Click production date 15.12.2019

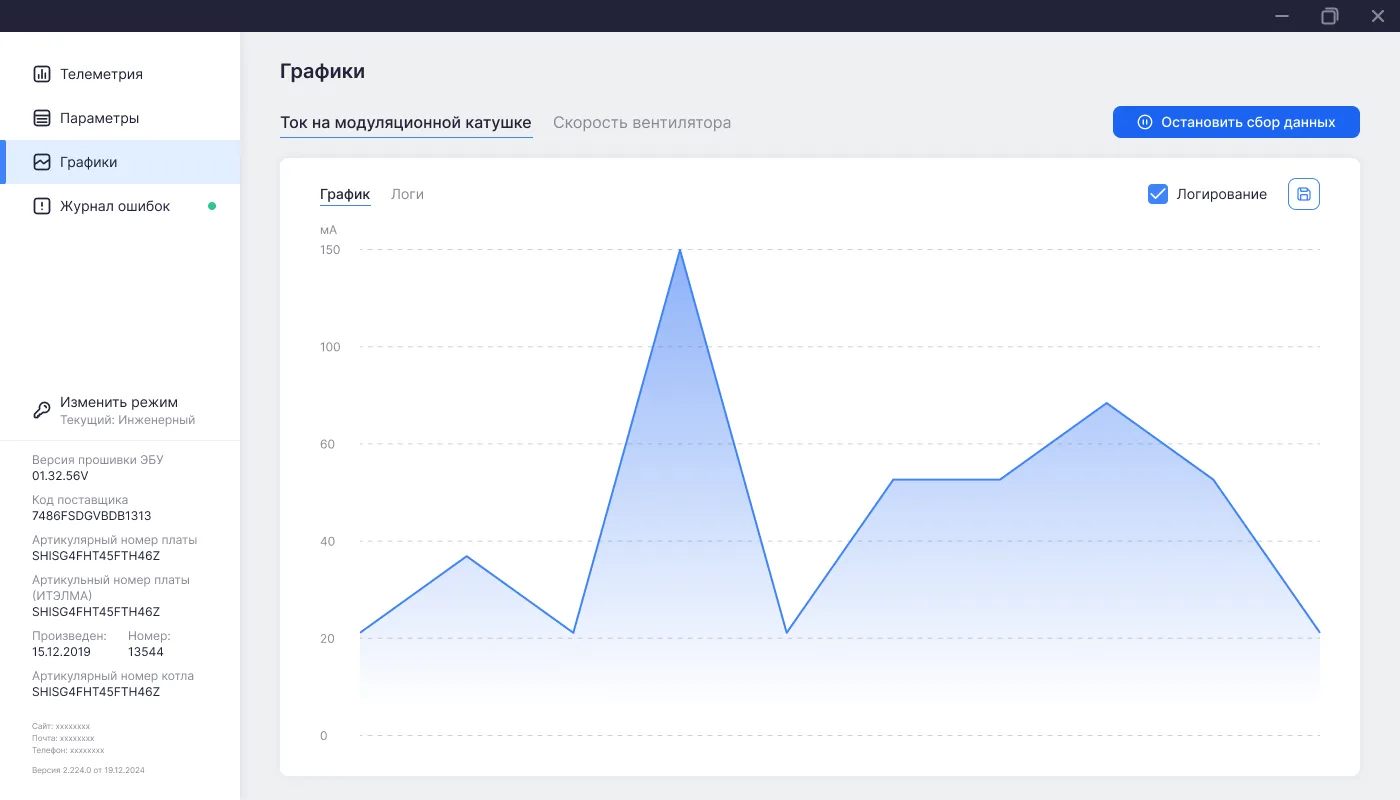tap(61, 652)
